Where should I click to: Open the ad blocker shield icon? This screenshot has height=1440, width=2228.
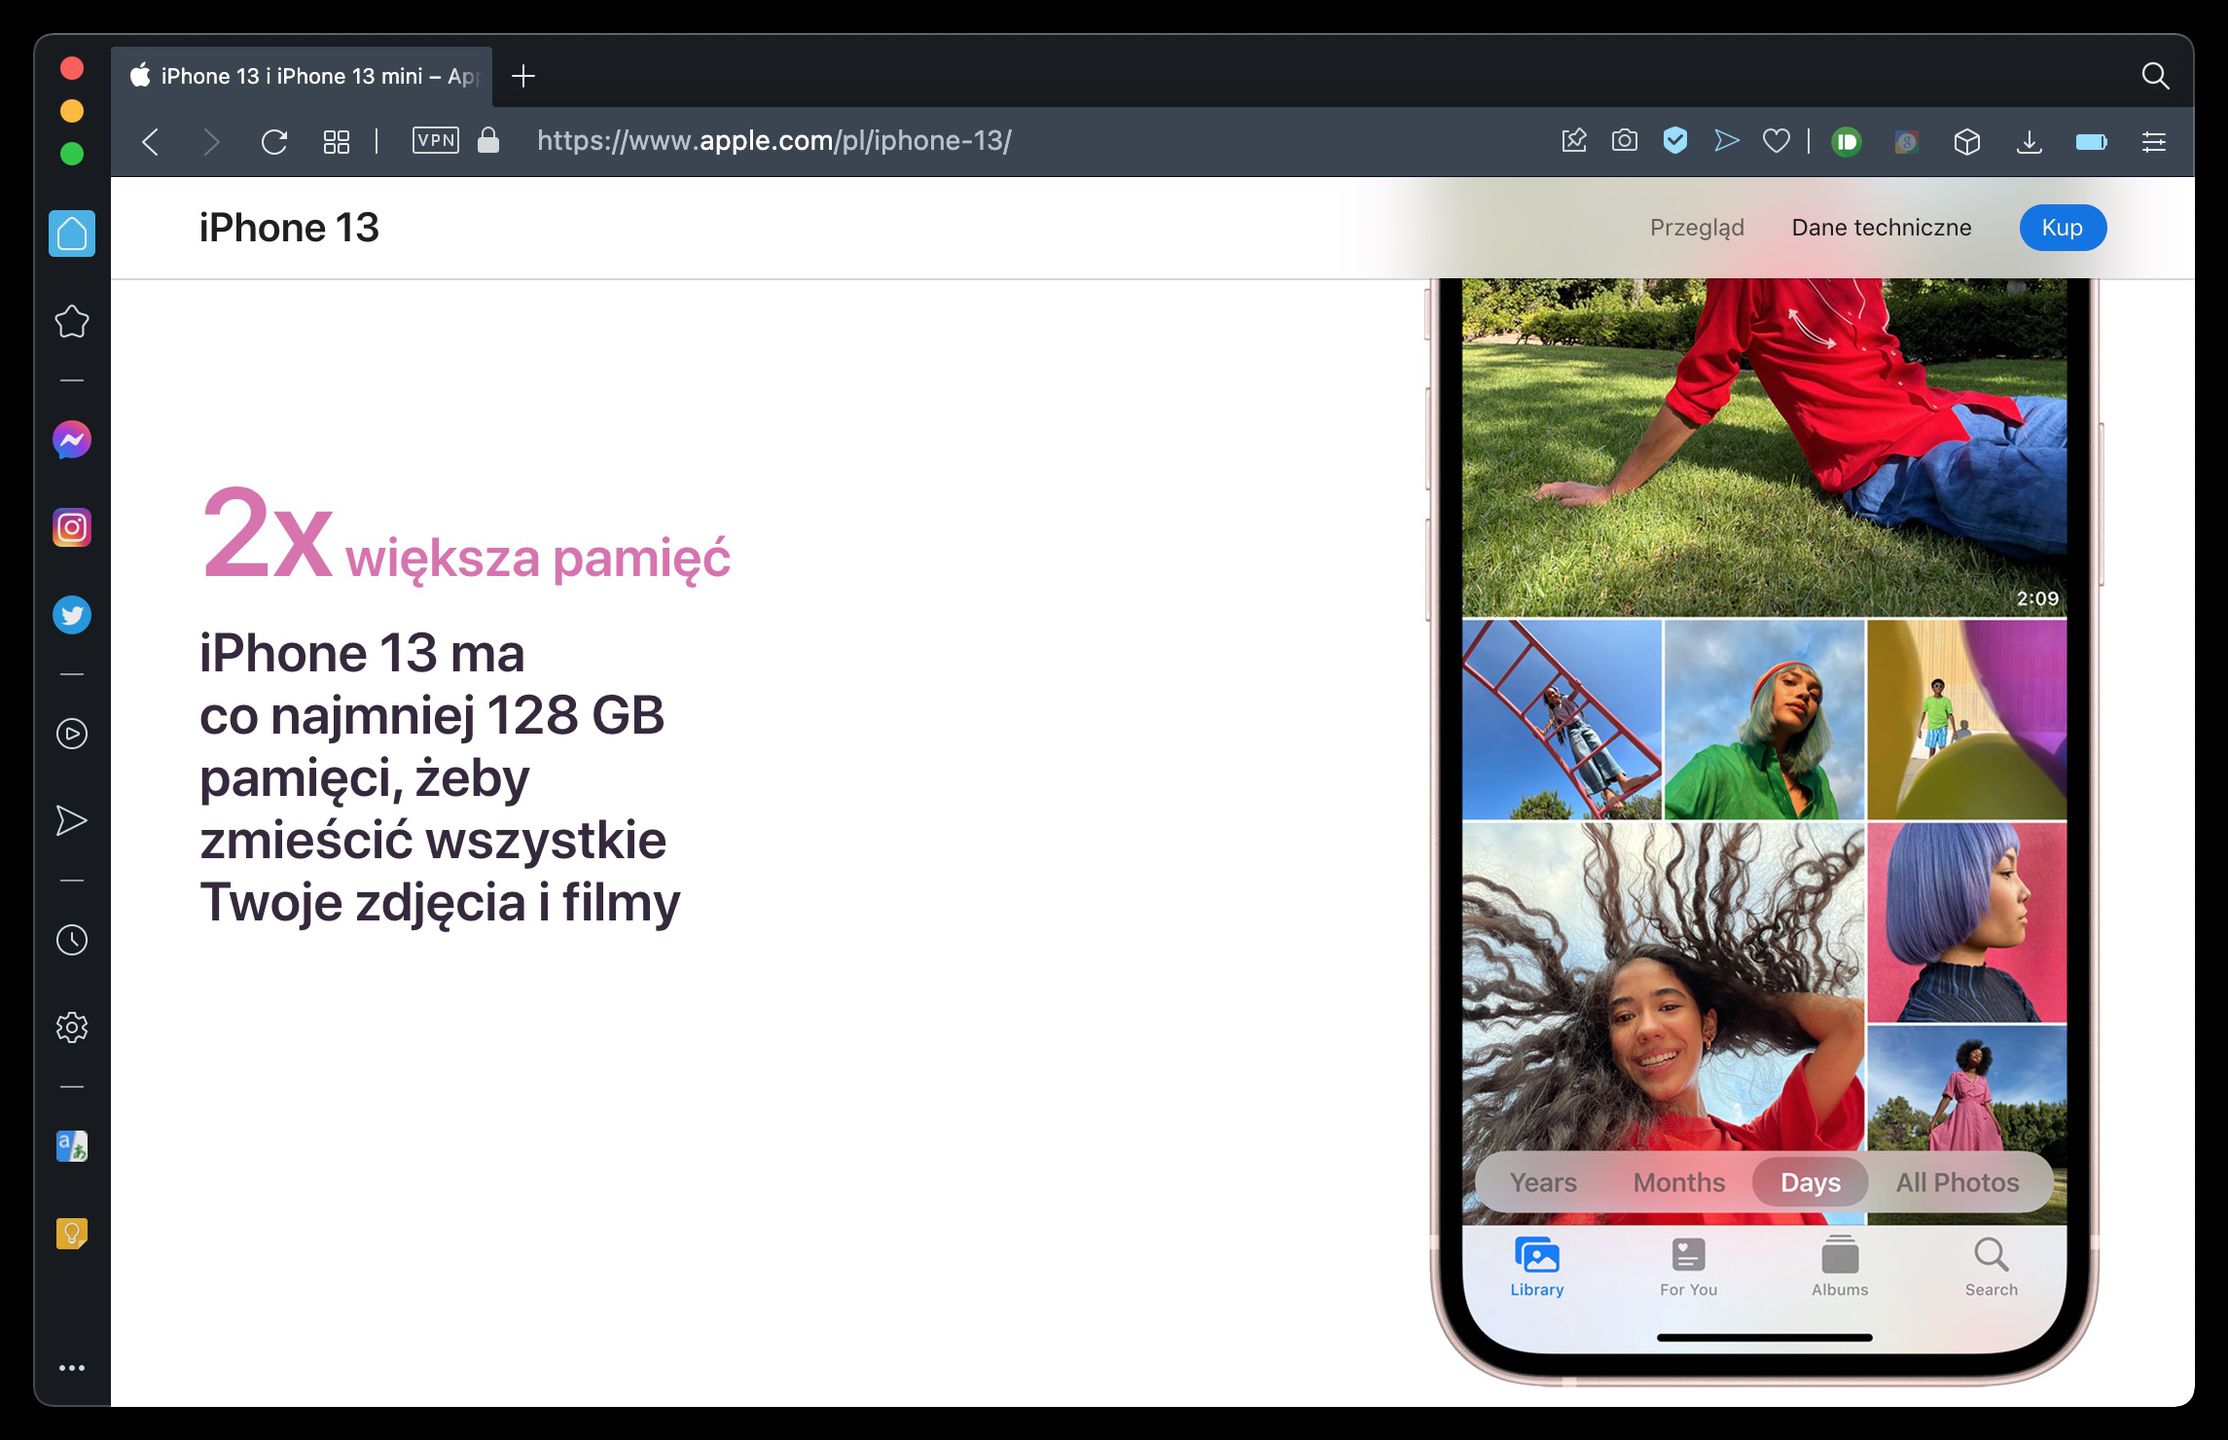tap(1675, 141)
